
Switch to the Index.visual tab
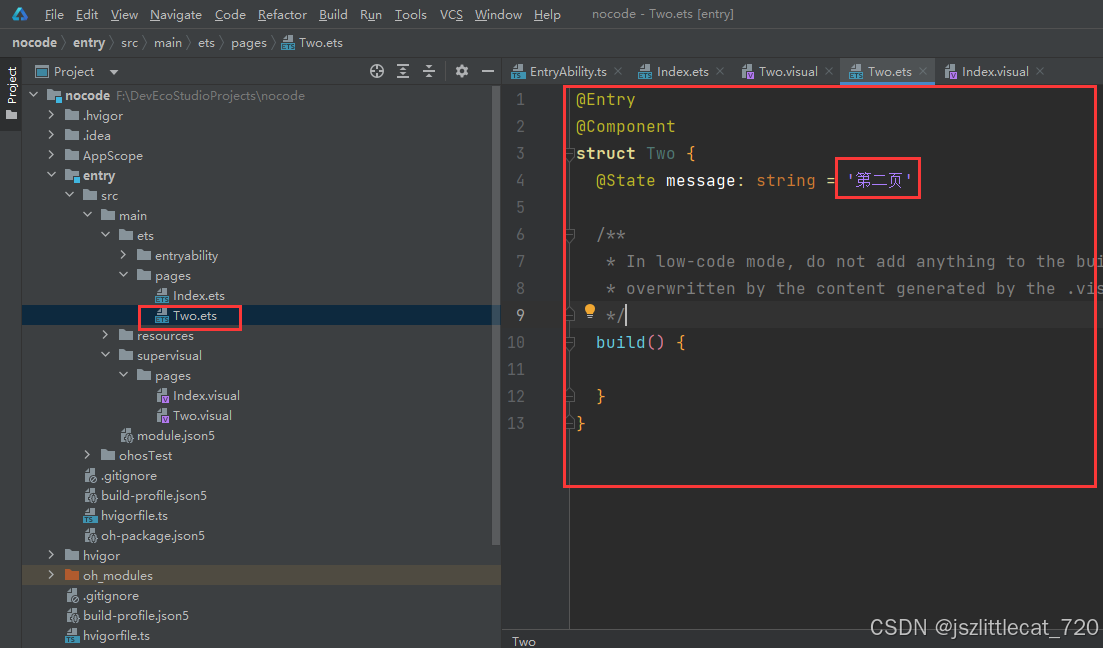tap(994, 71)
